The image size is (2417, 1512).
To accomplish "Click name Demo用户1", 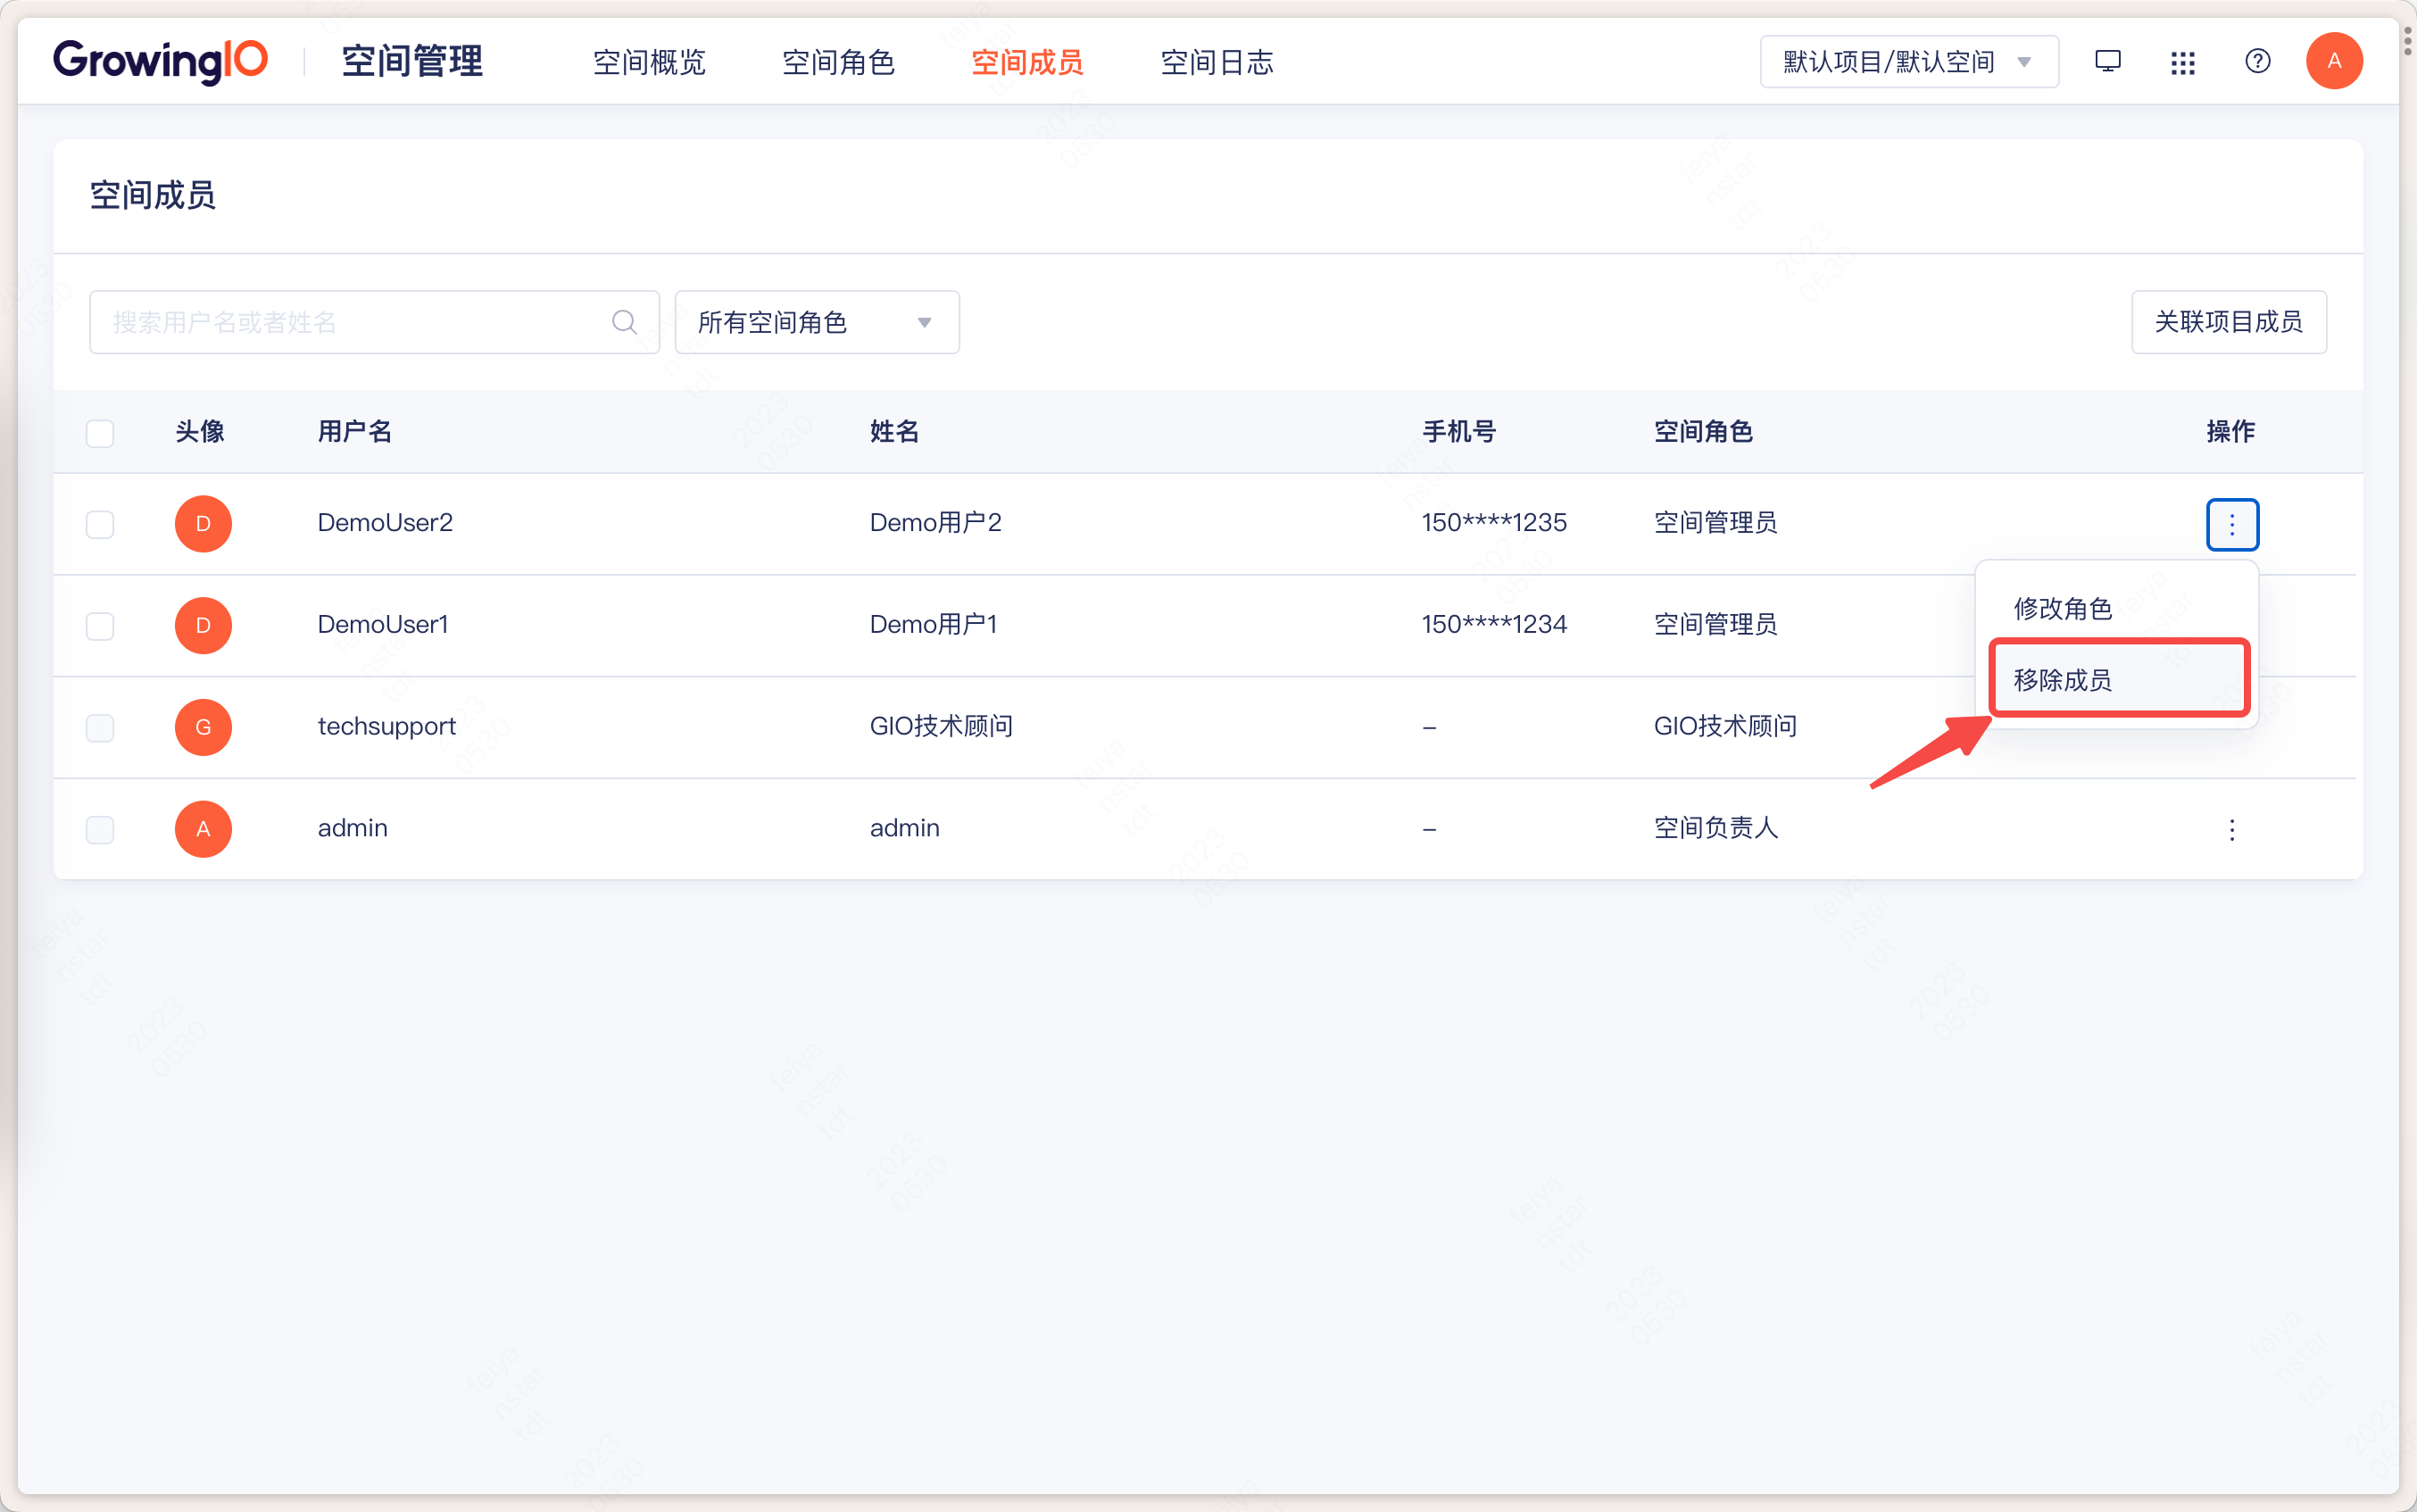I will tap(933, 624).
